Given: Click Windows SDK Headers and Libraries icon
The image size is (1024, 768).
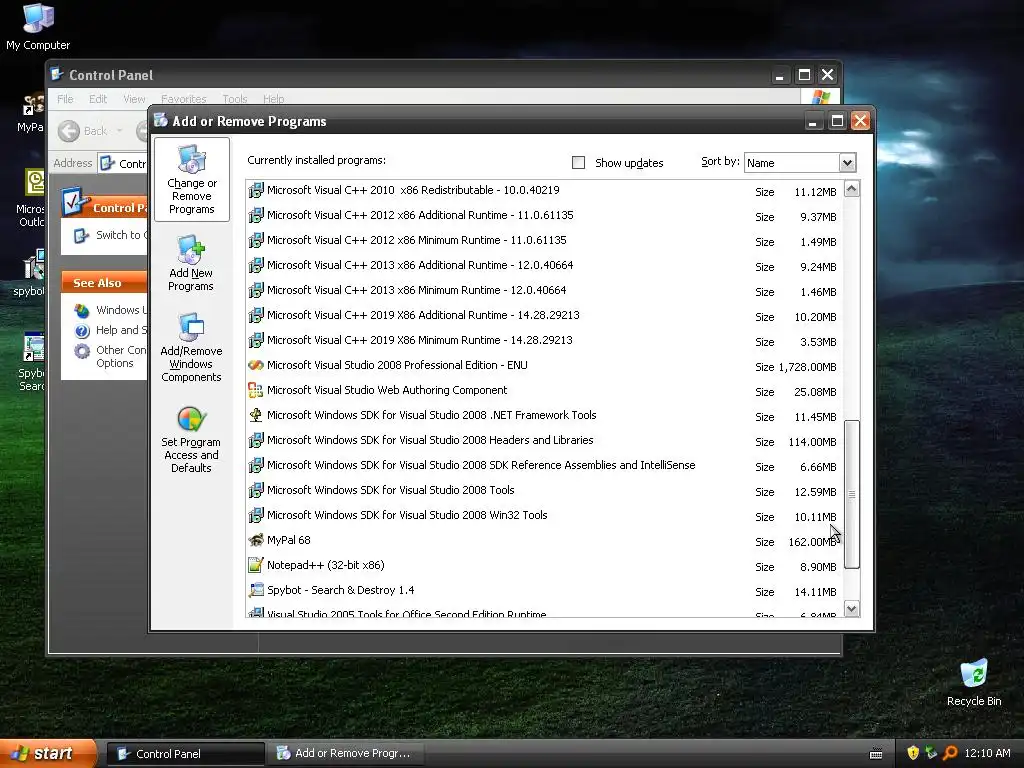Looking at the screenshot, I should (x=256, y=440).
